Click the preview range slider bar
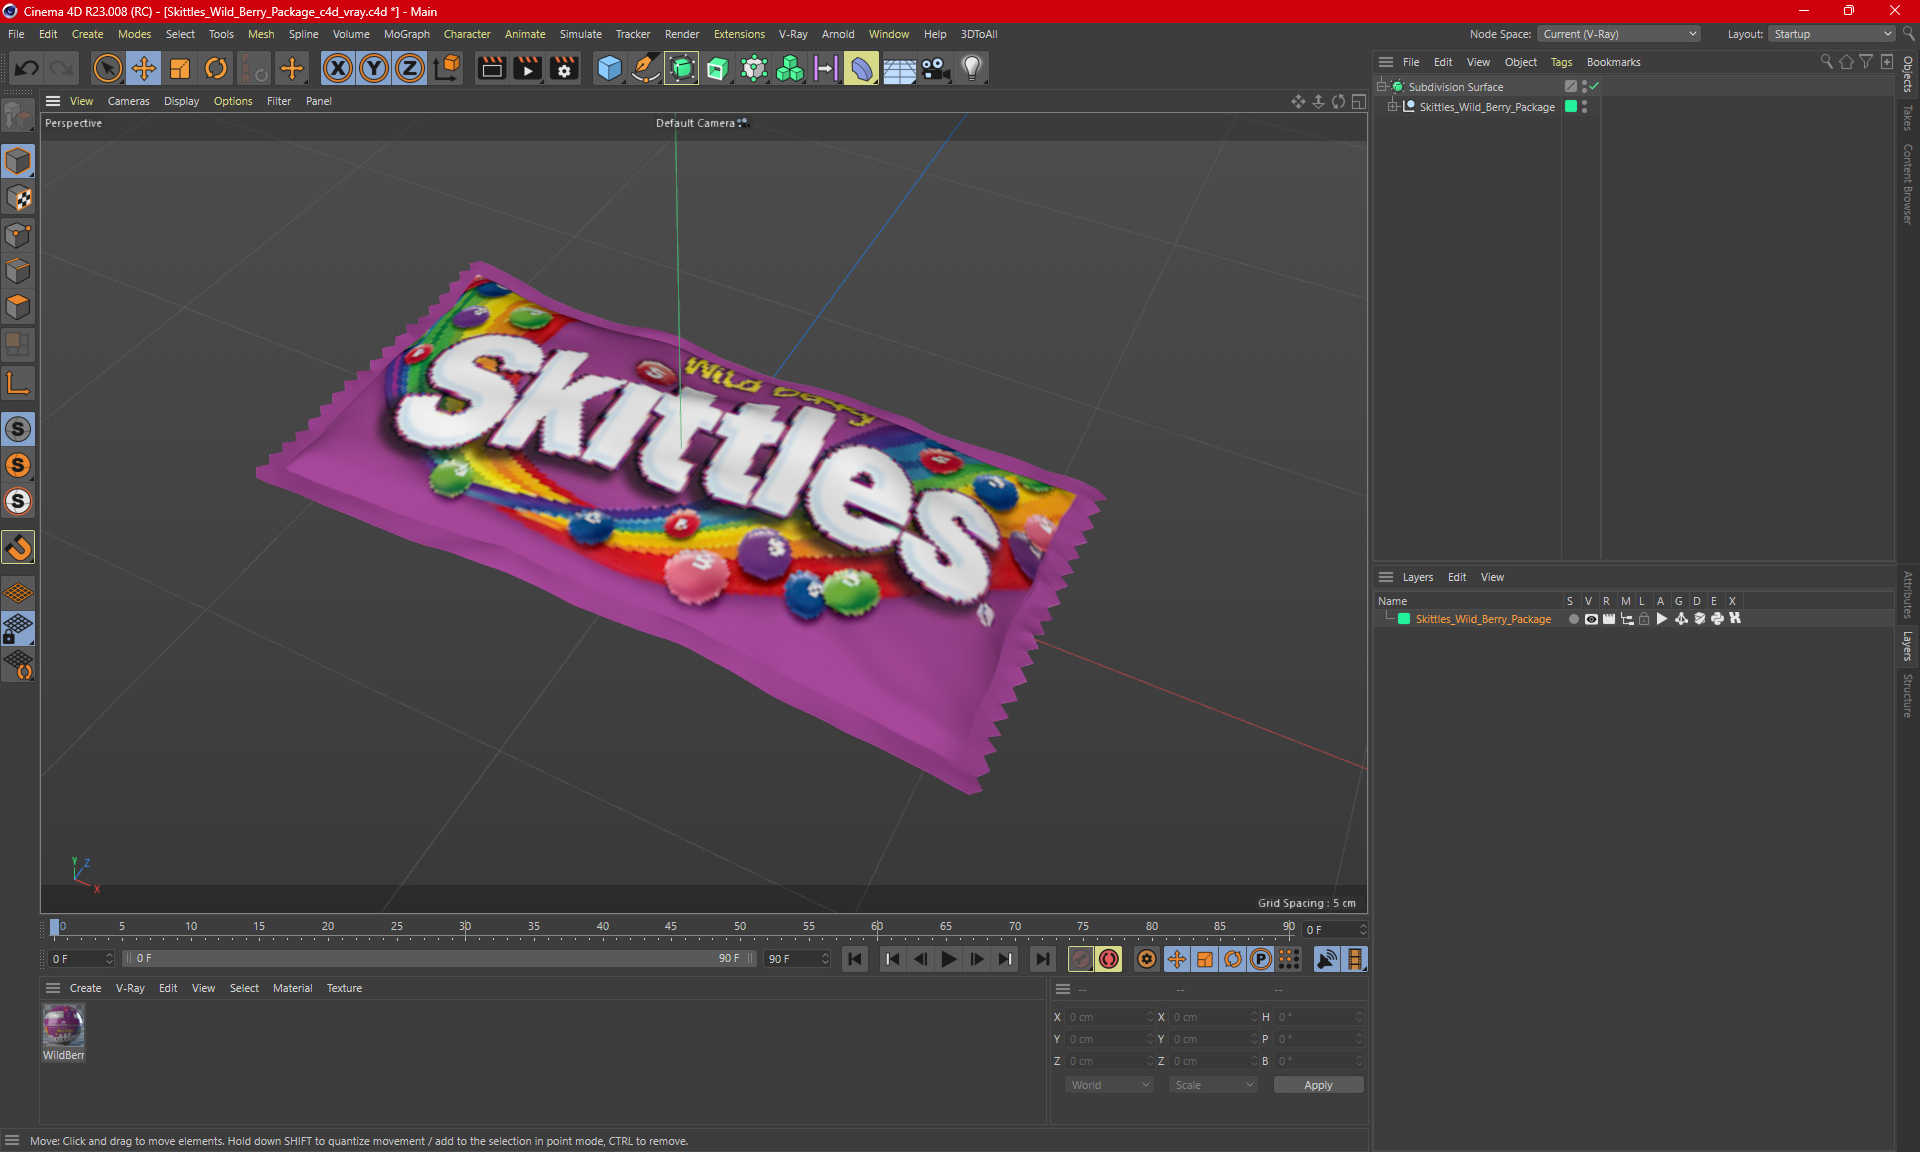 click(440, 959)
